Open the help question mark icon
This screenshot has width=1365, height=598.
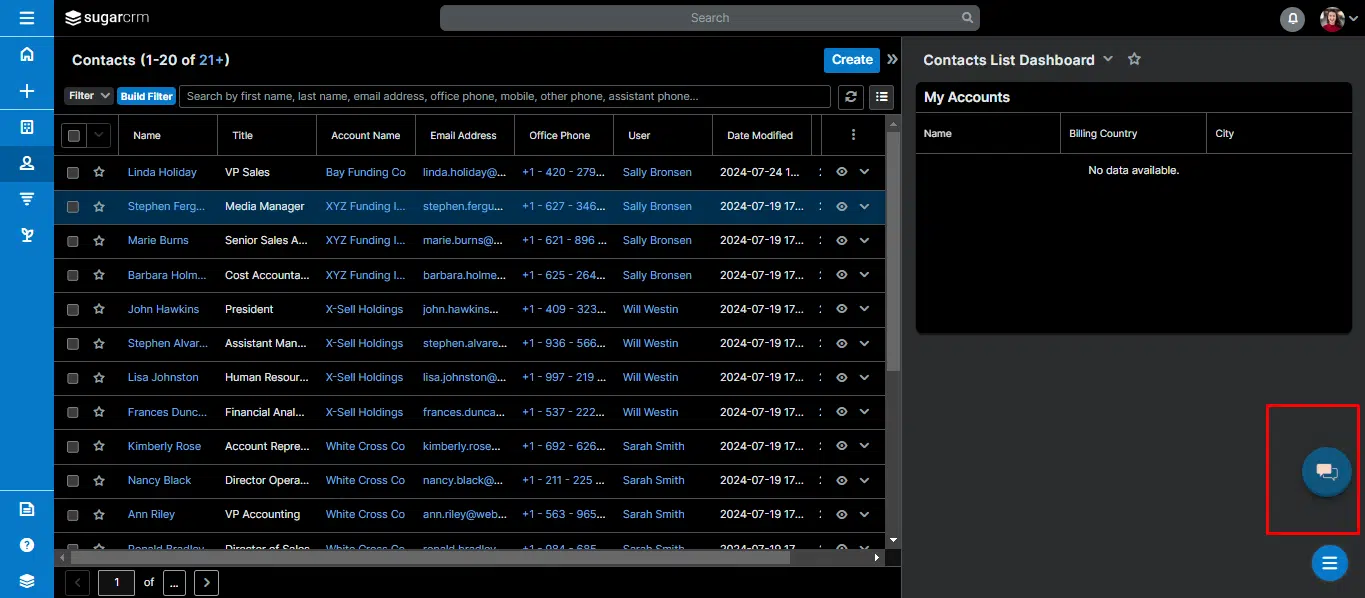coord(27,545)
